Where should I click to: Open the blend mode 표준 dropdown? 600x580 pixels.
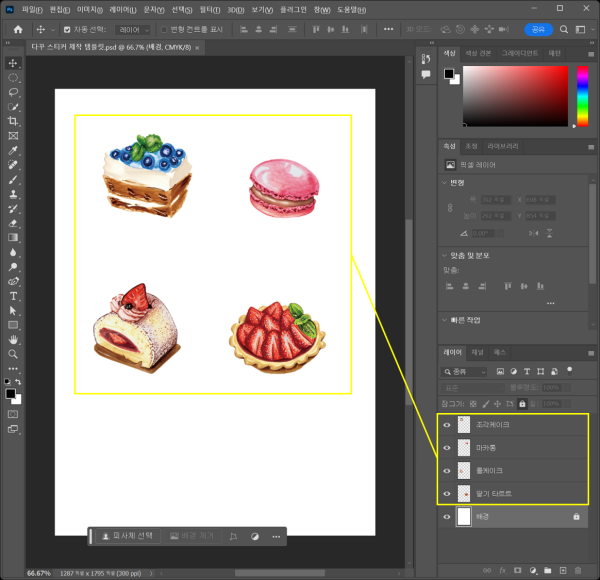[x=473, y=388]
